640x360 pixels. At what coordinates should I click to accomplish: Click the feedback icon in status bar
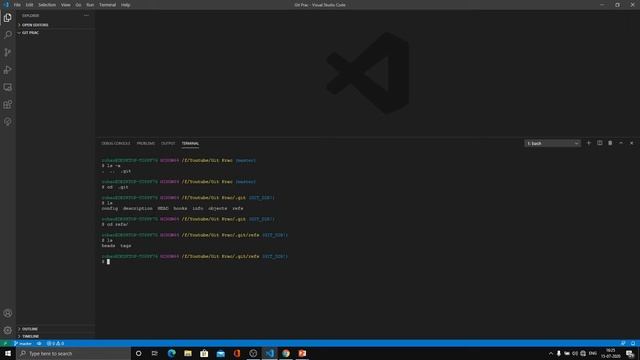click(x=623, y=343)
